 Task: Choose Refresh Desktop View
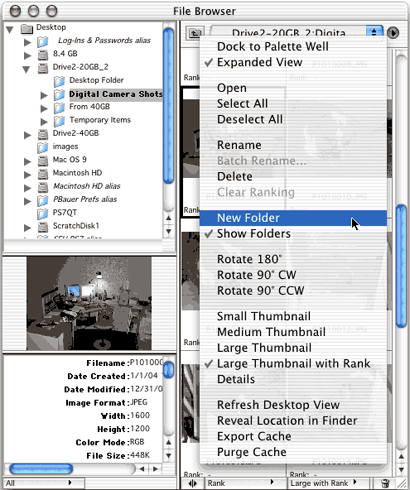293,405
